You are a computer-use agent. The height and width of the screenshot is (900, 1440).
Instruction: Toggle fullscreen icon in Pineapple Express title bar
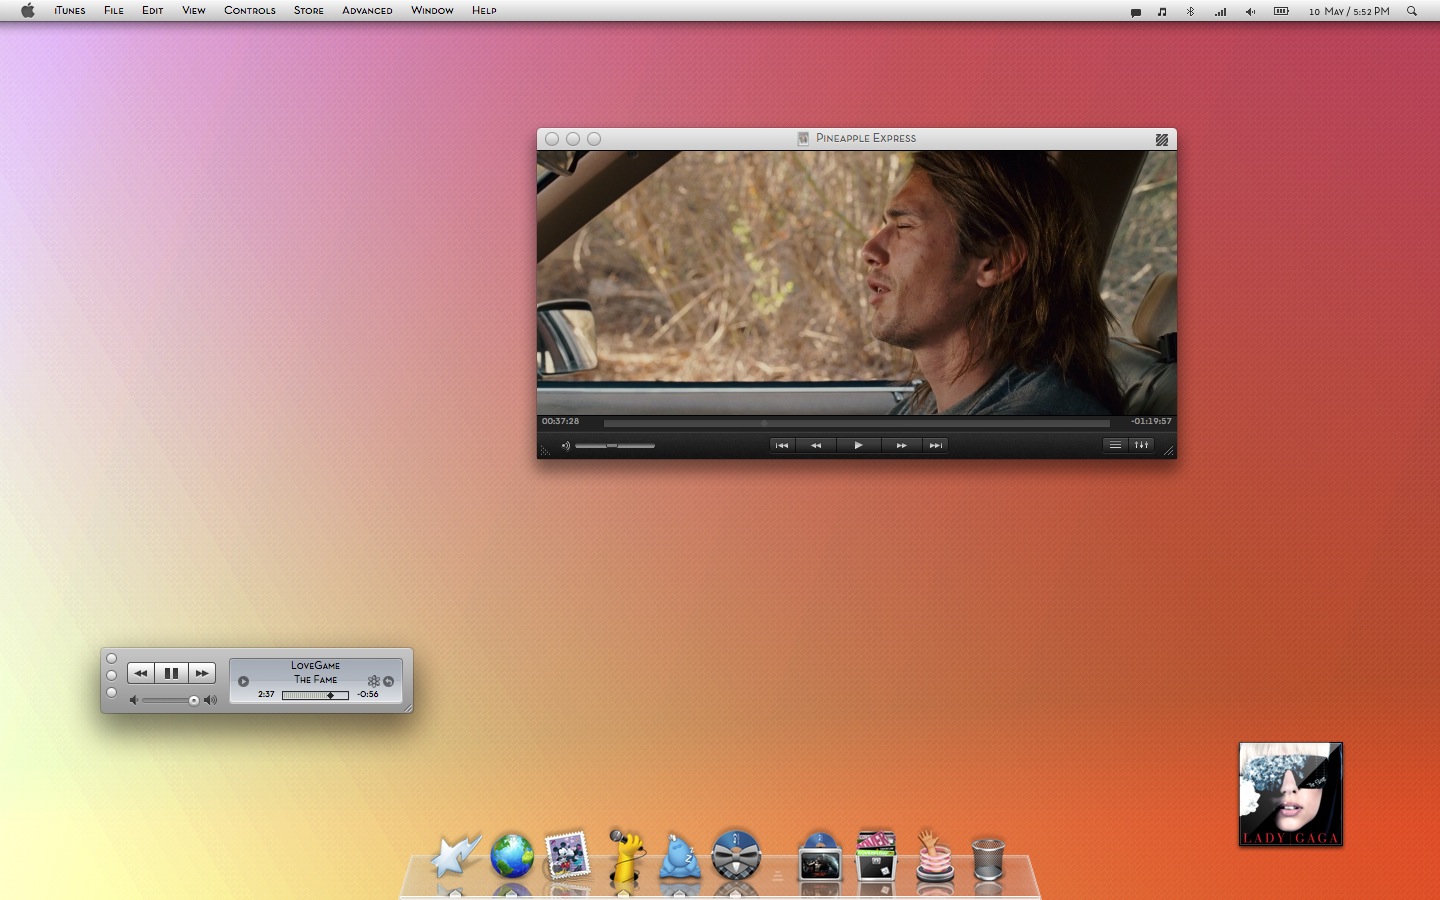(x=1162, y=140)
